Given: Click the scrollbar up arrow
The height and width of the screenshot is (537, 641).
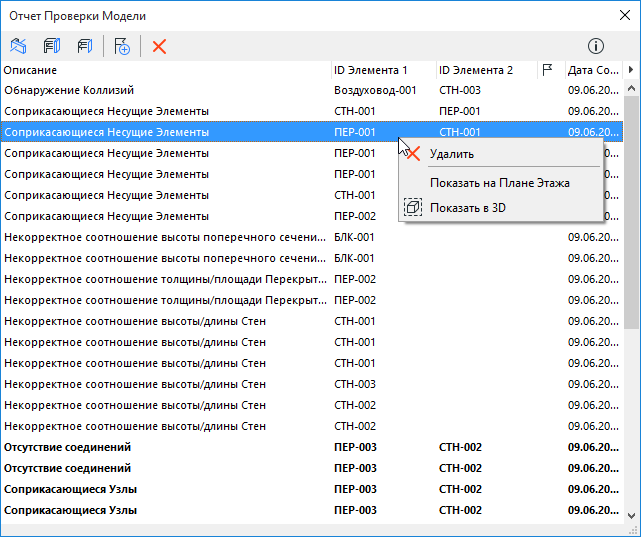Looking at the screenshot, I should coord(631,88).
